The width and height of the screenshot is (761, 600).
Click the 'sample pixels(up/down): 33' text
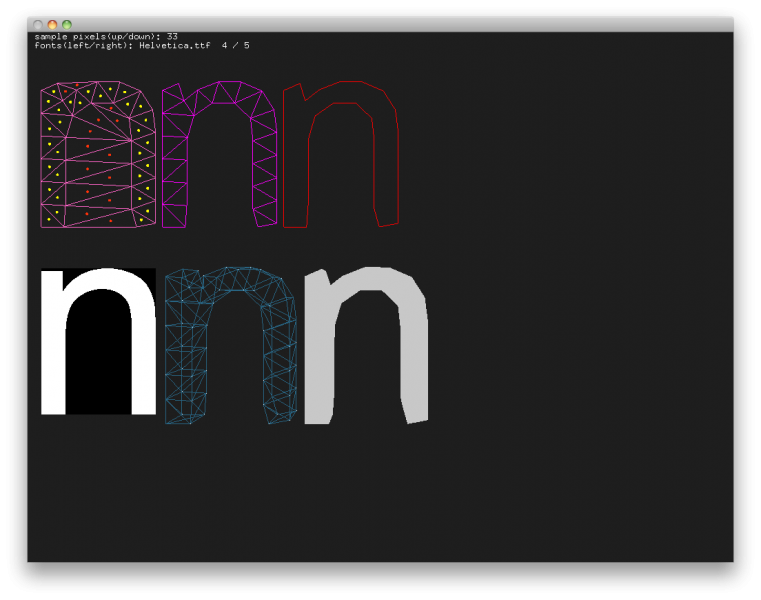pyautogui.click(x=106, y=36)
